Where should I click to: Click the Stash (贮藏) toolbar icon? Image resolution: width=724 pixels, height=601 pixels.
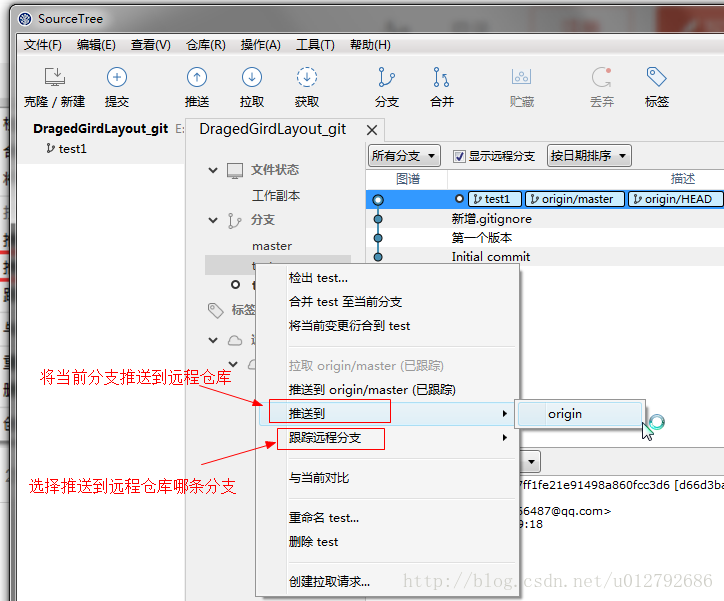pyautogui.click(x=522, y=77)
